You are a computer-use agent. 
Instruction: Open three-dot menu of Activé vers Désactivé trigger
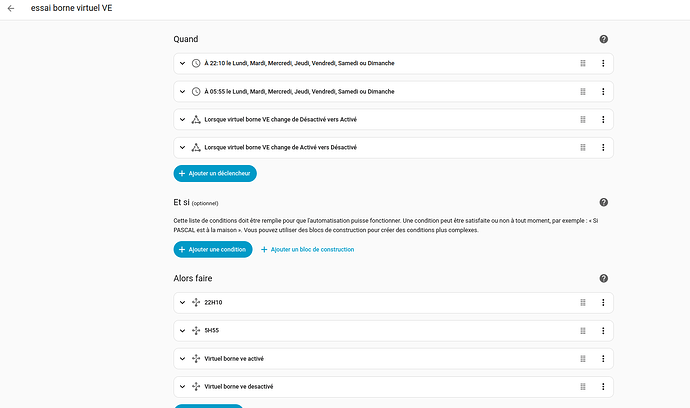click(x=603, y=147)
